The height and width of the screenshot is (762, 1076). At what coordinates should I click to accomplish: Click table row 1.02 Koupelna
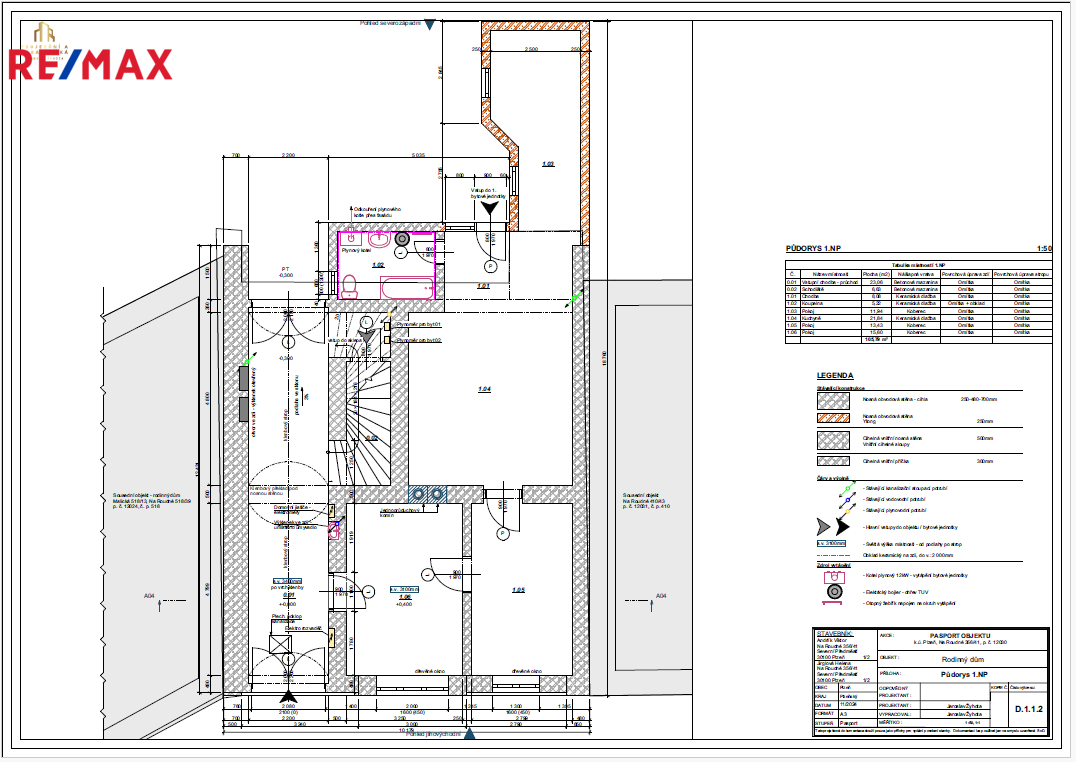coord(919,303)
